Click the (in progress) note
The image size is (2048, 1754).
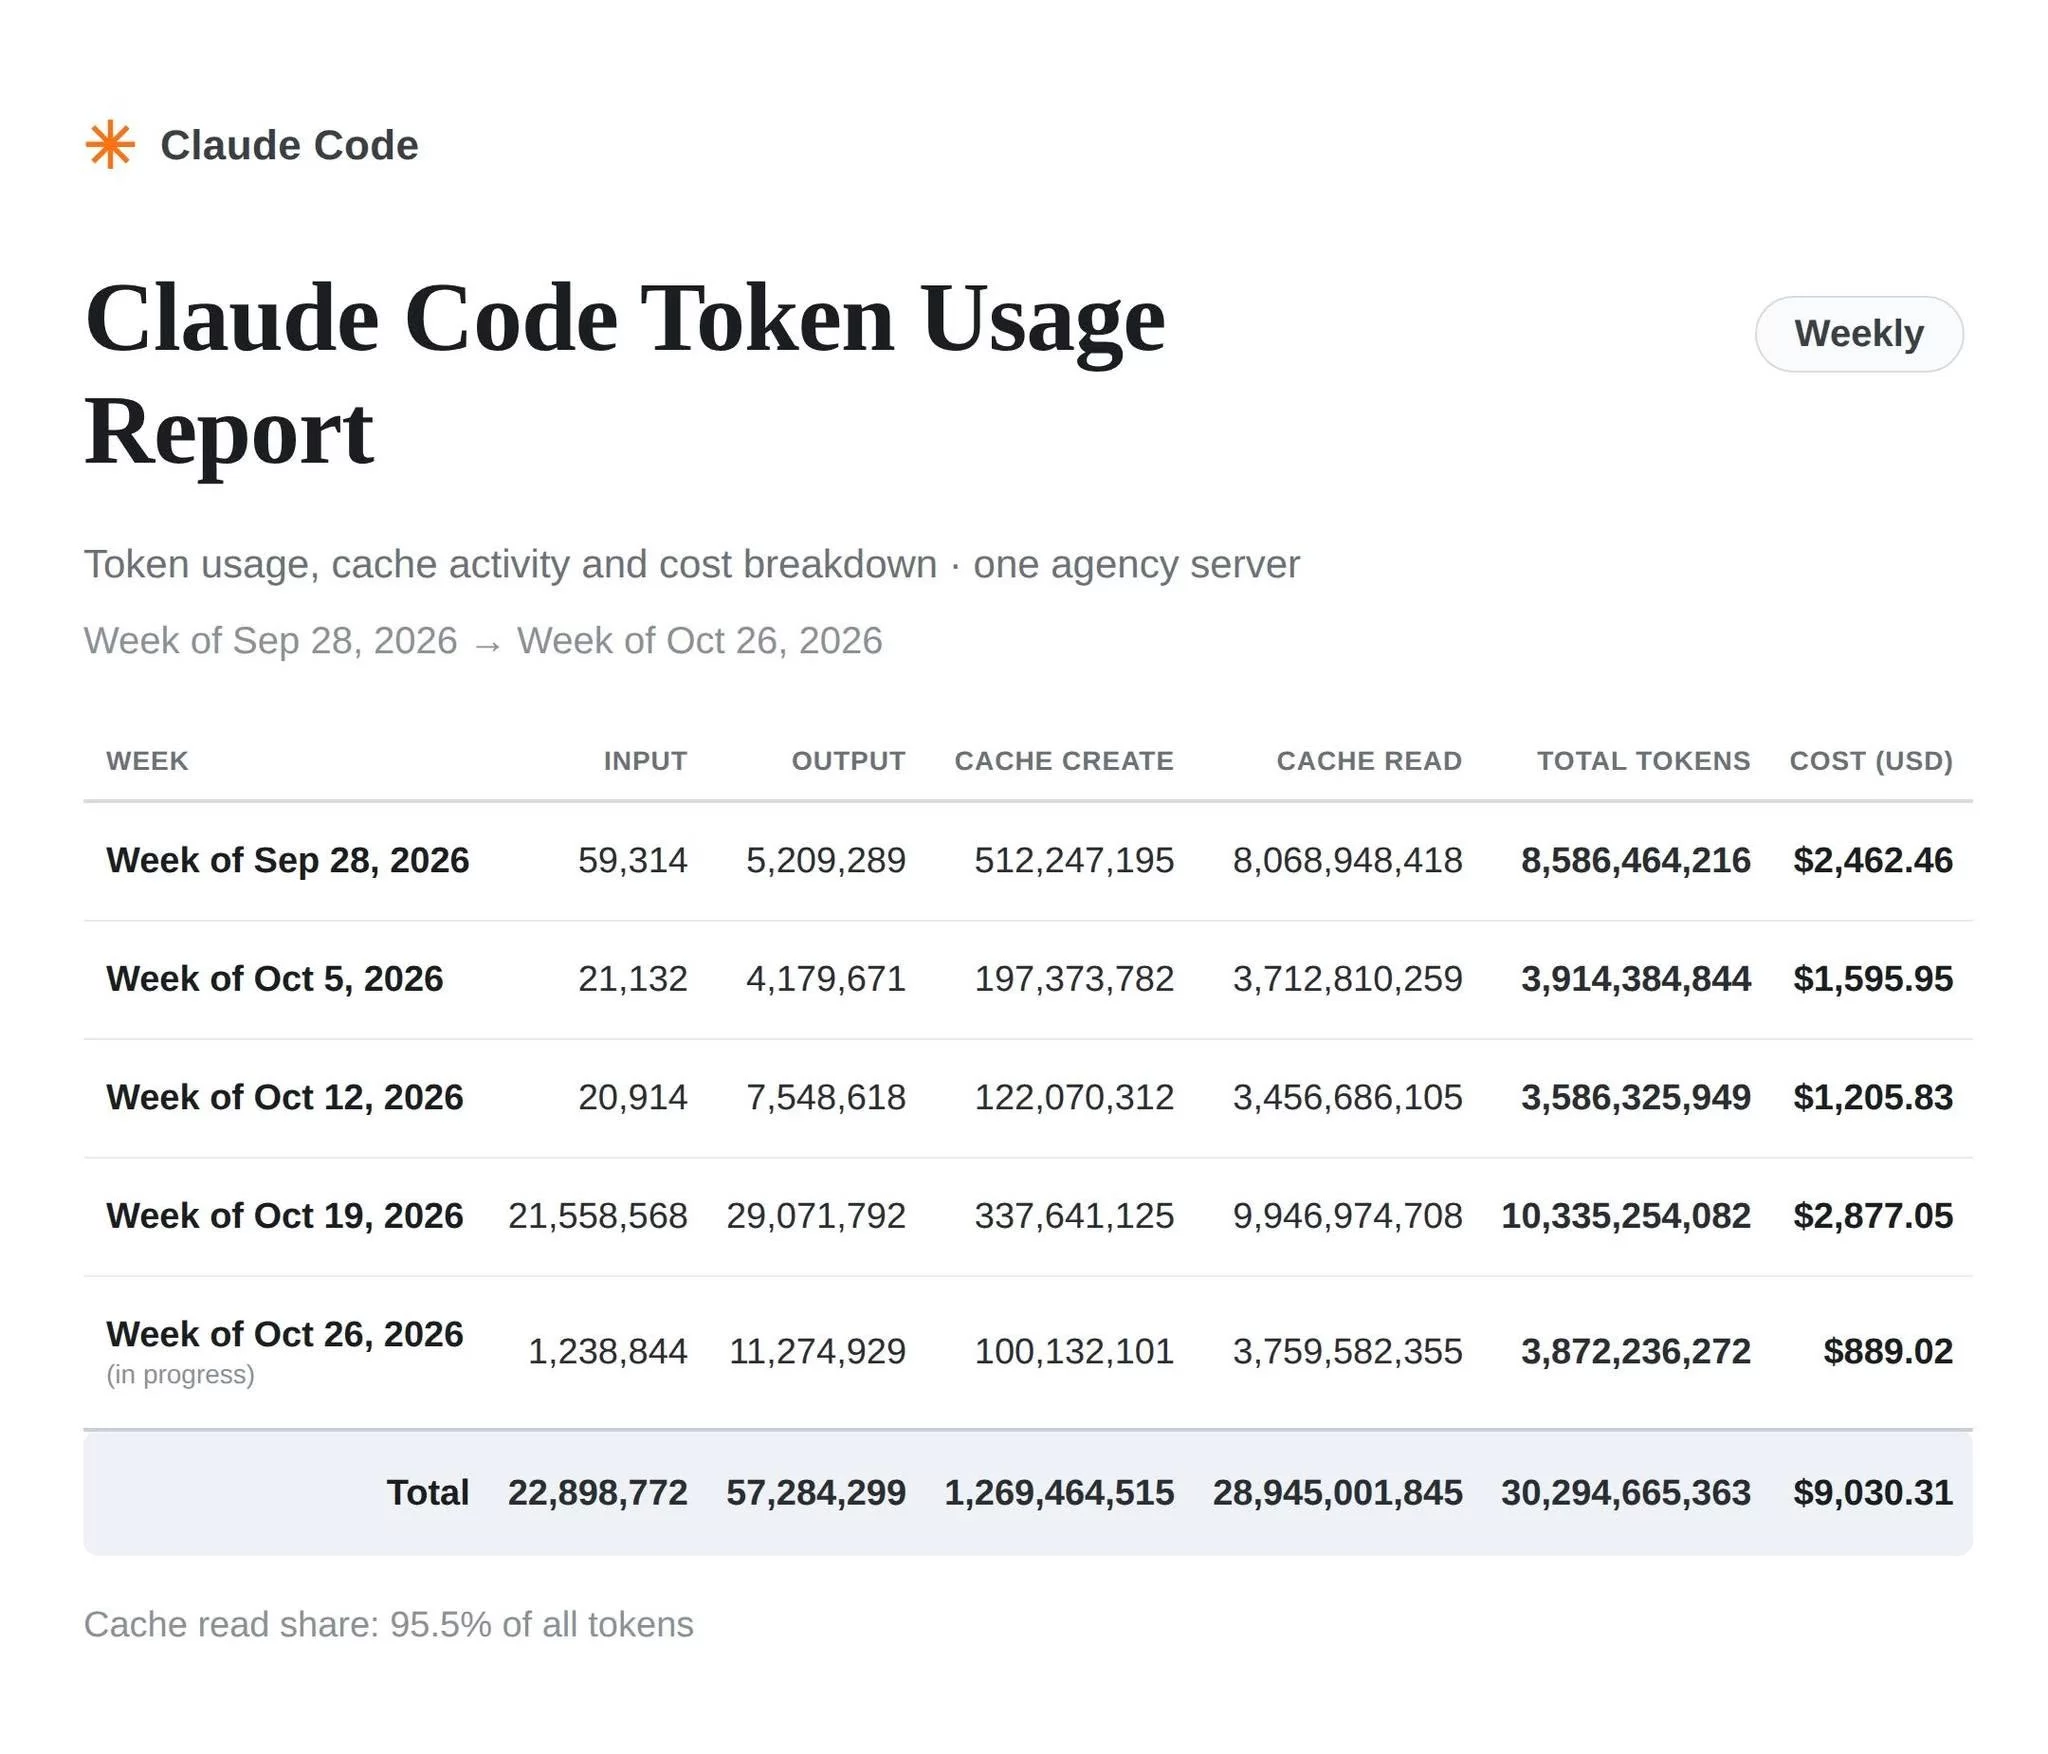(181, 1375)
